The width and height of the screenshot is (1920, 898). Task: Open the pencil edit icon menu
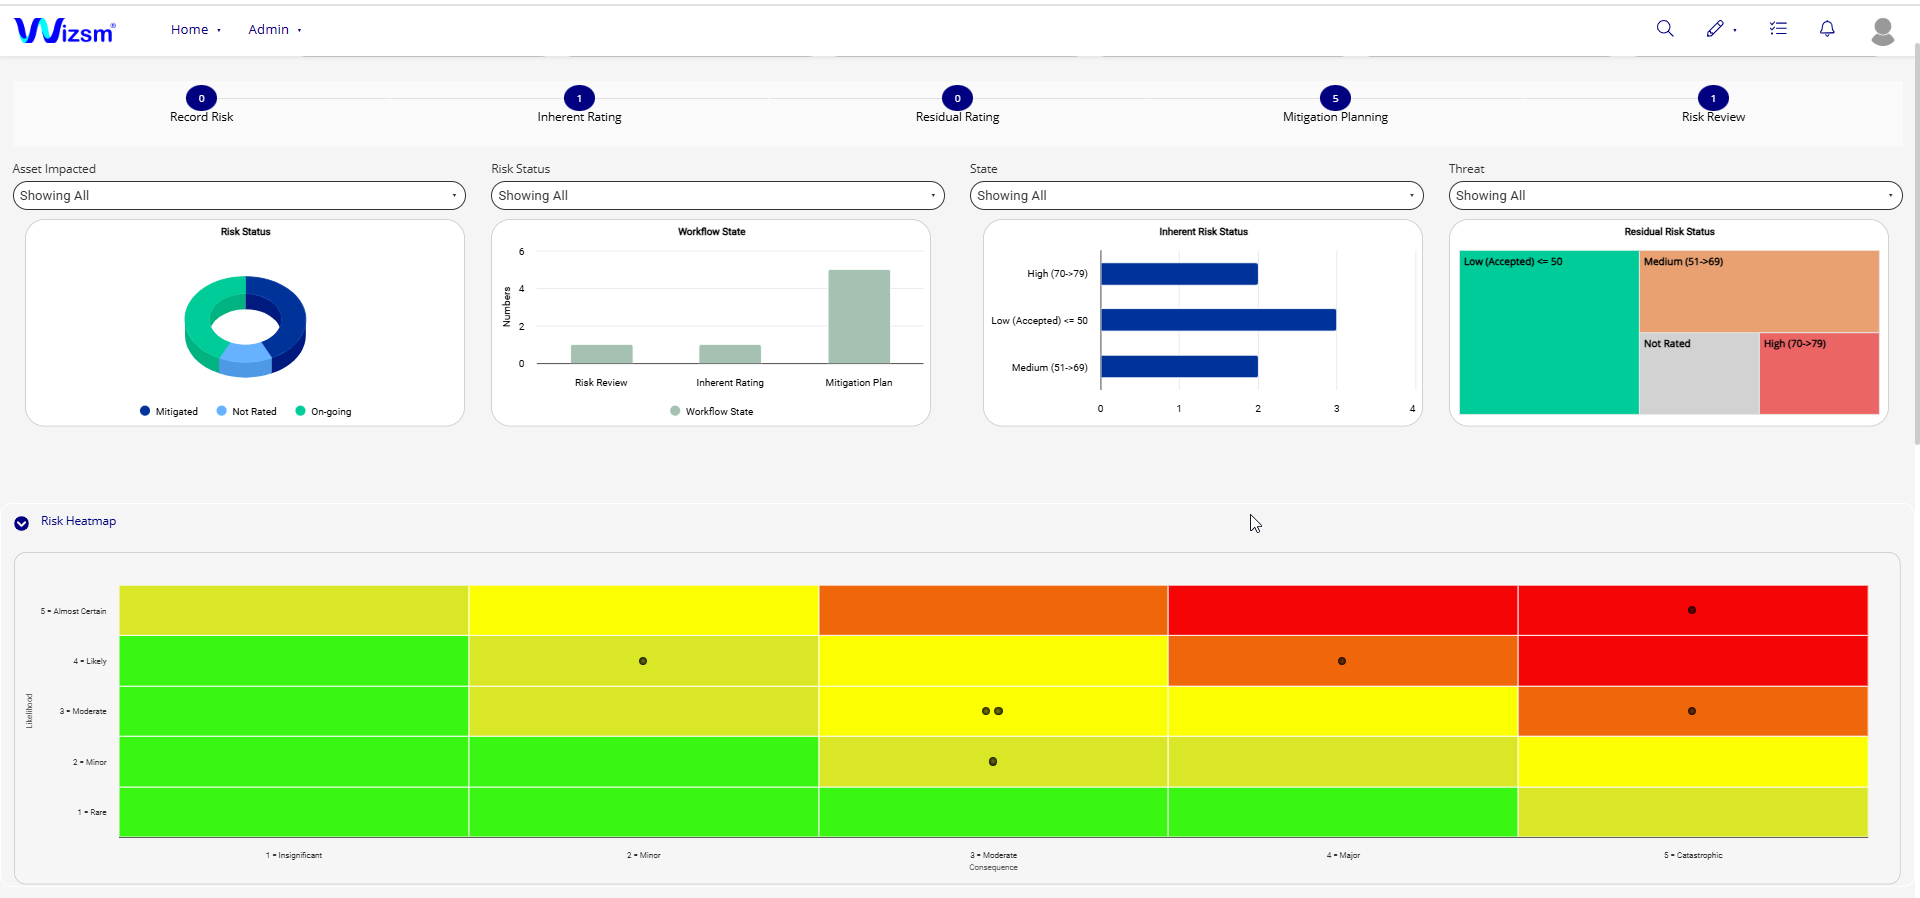pyautogui.click(x=1716, y=29)
